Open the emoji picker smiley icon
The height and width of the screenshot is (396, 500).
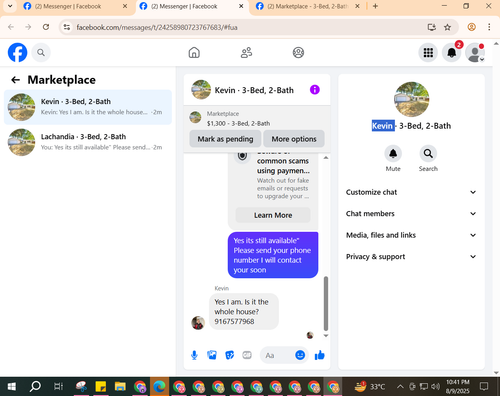[300, 355]
